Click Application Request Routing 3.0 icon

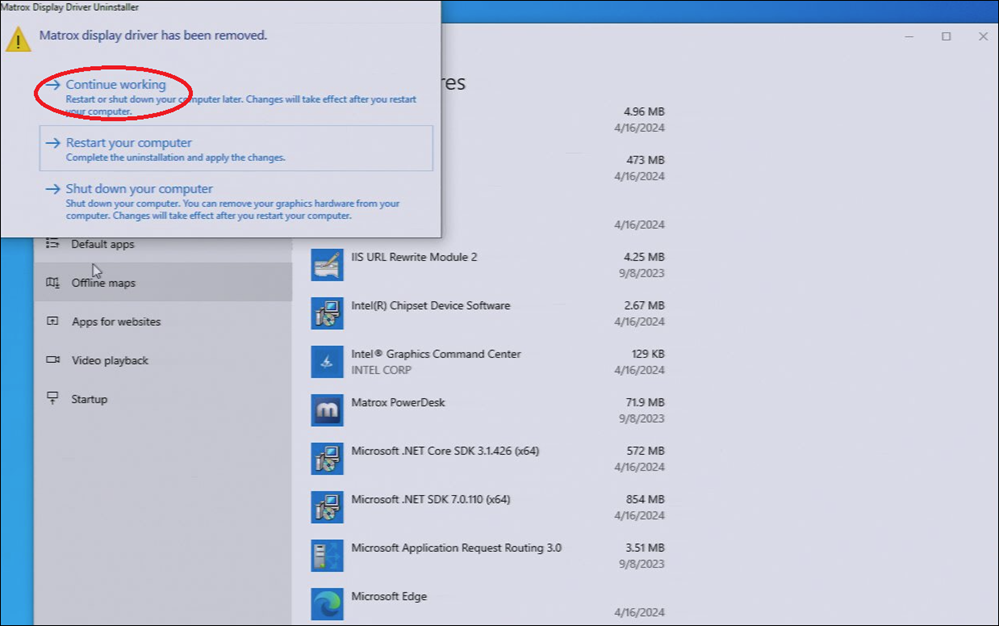coord(327,555)
